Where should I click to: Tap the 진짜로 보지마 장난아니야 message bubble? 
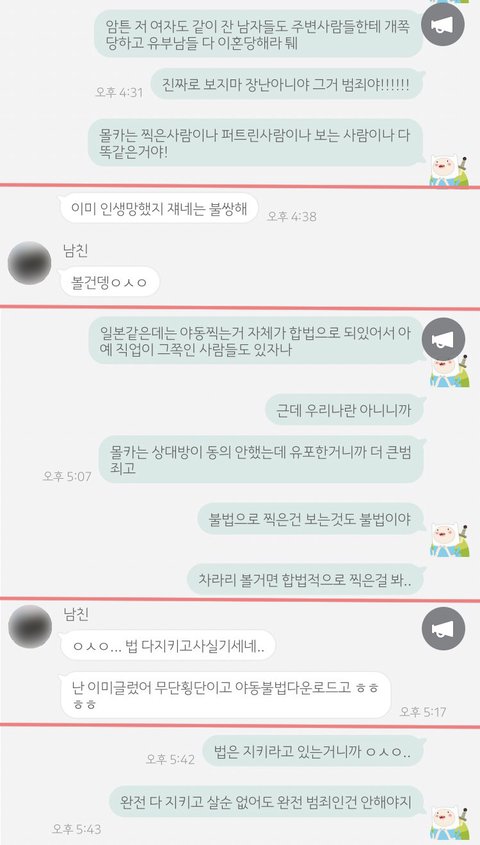pos(286,85)
